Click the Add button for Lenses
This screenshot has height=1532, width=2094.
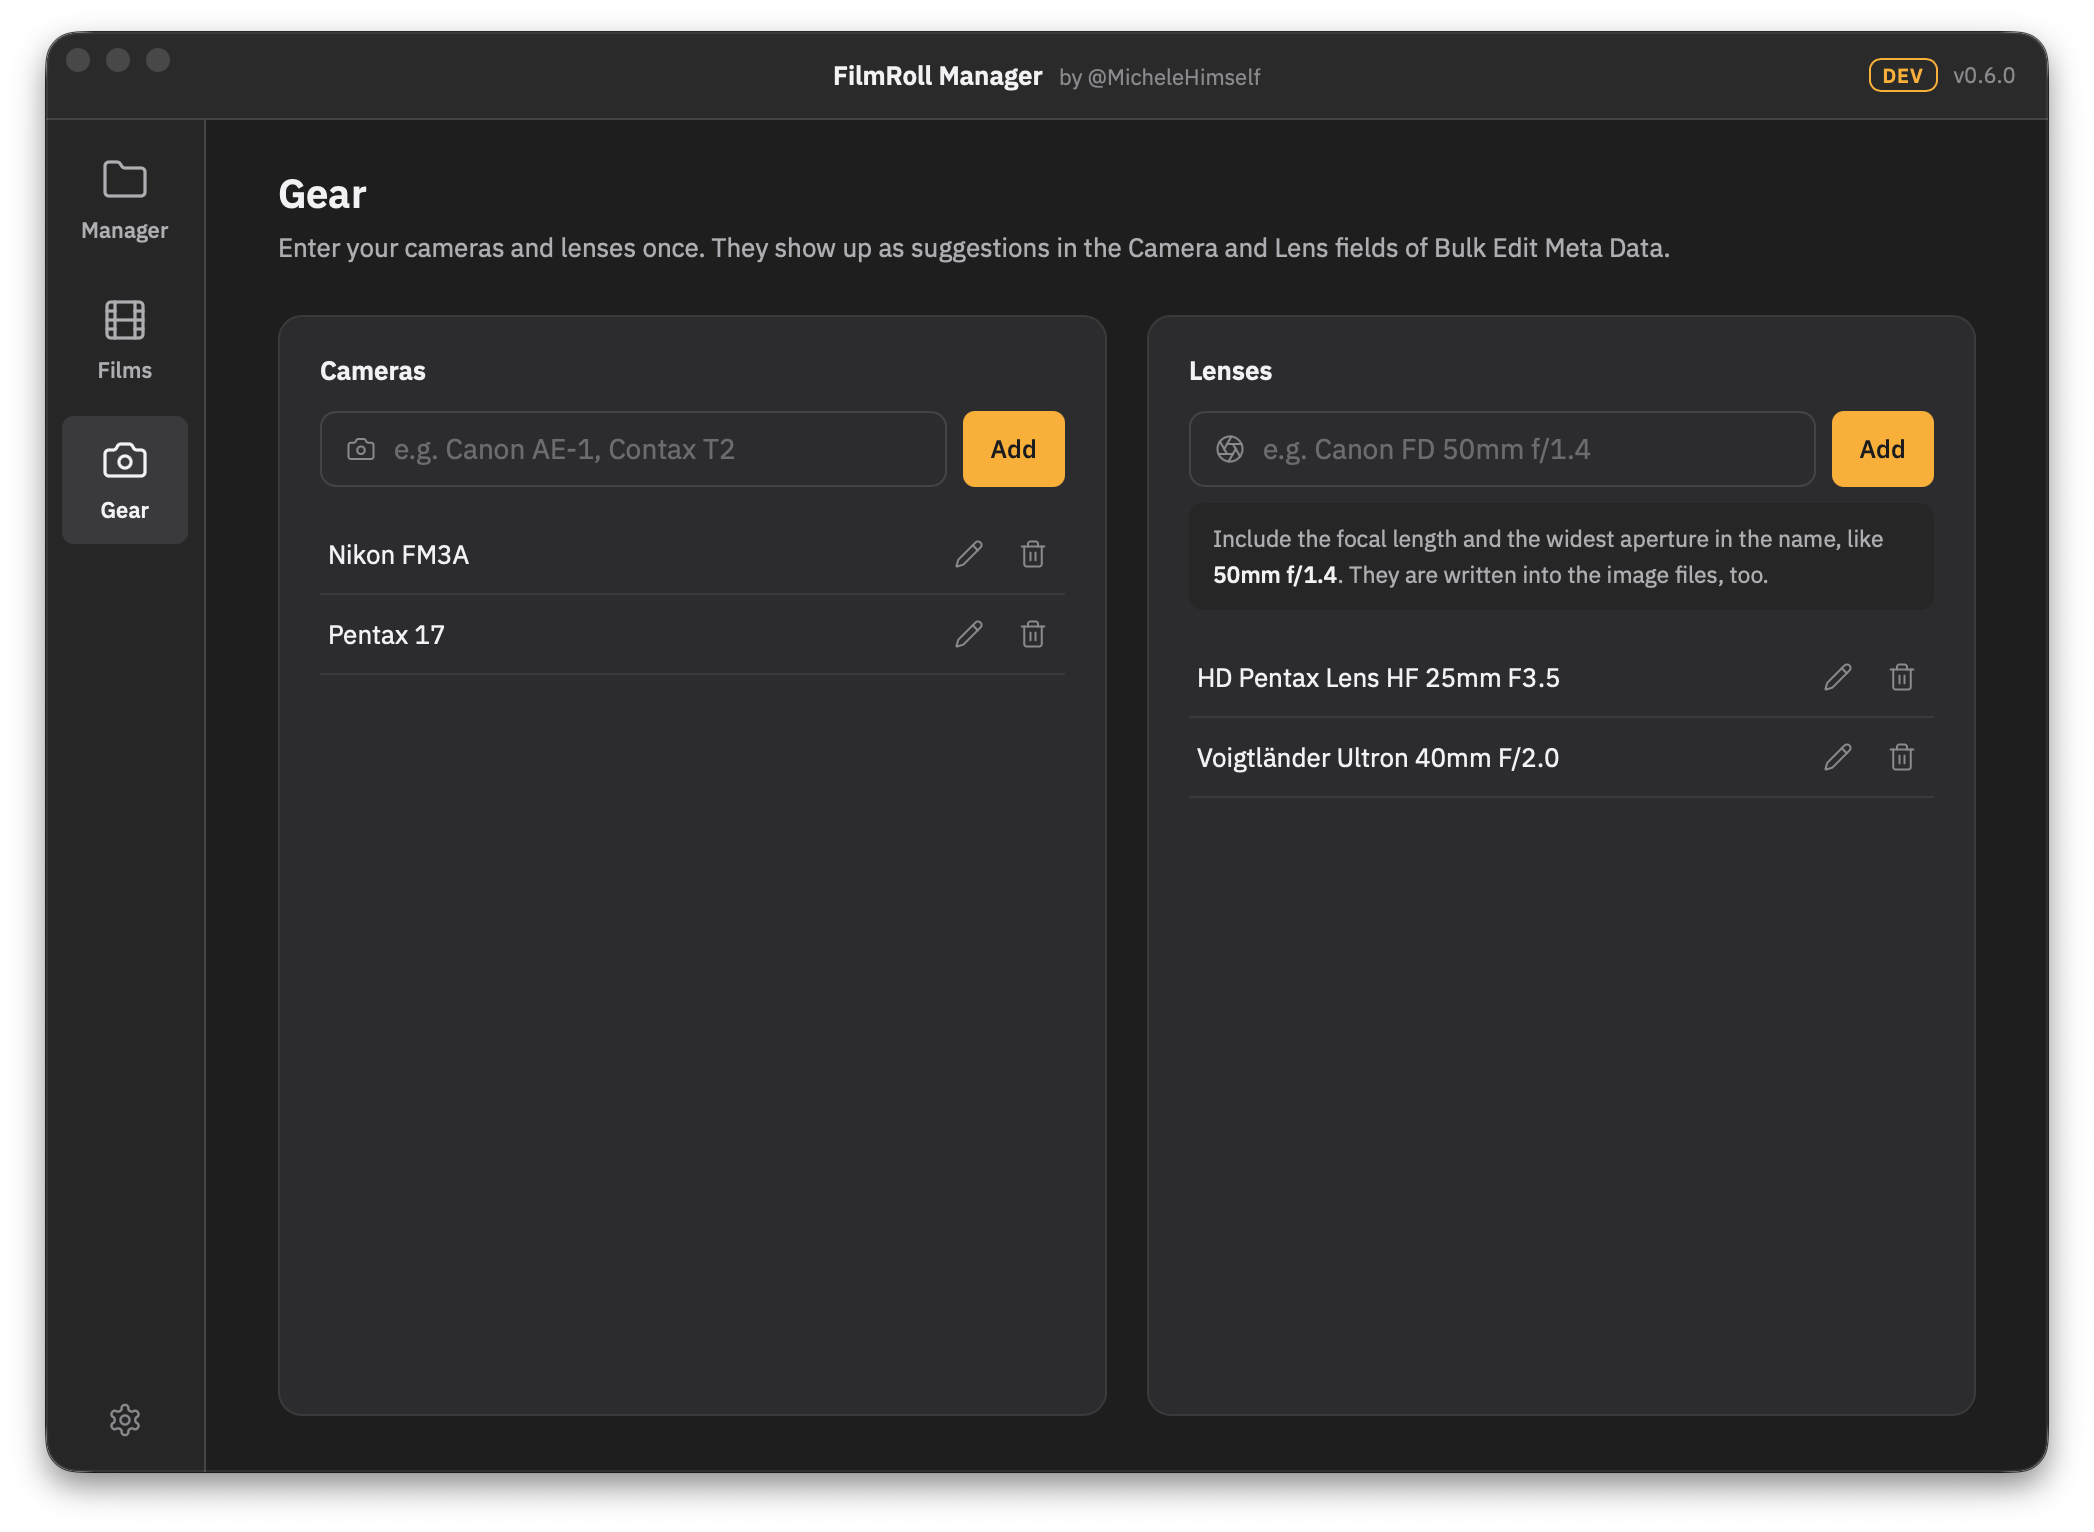1882,449
